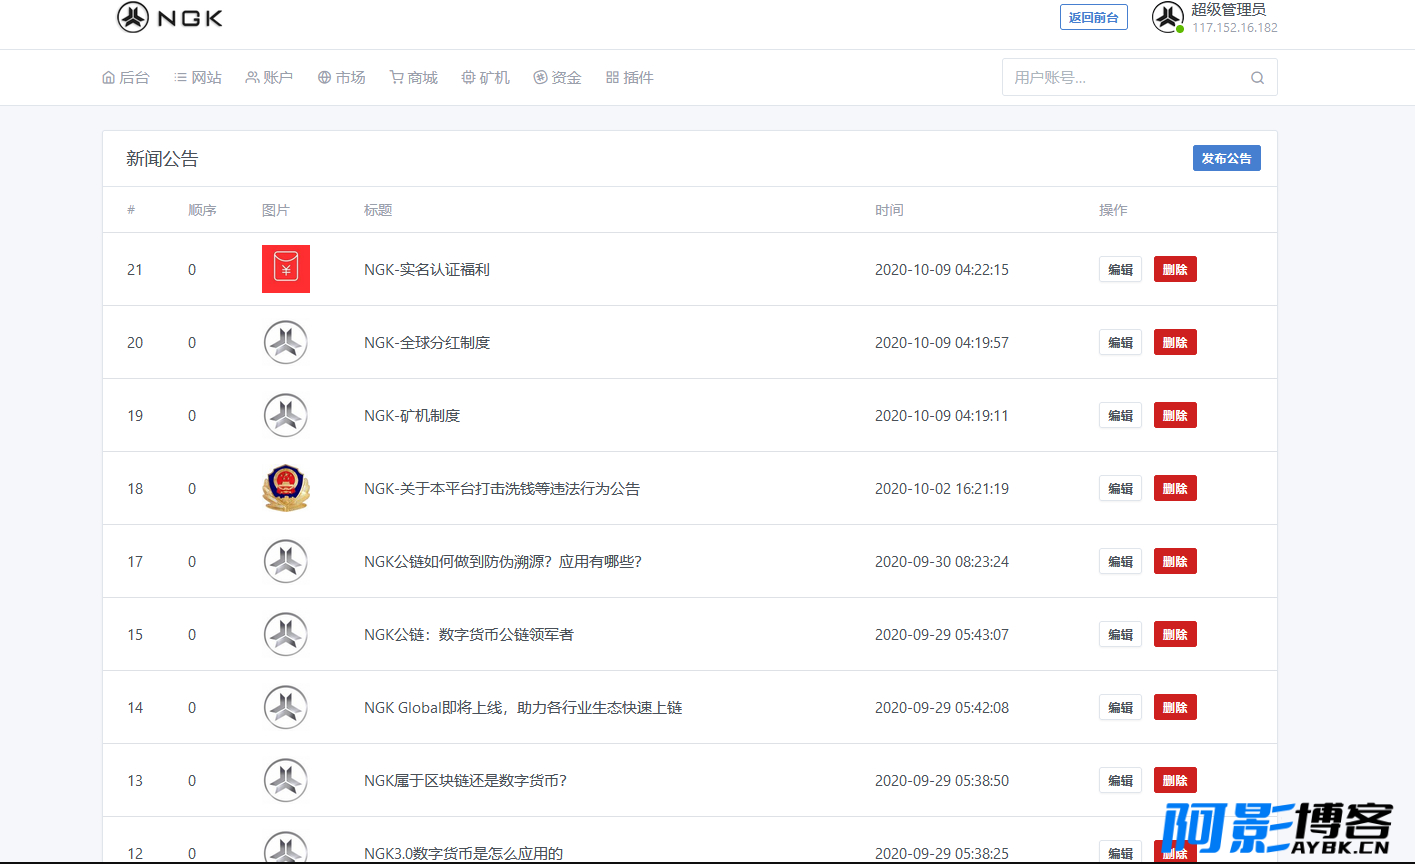Click title NGK-实名认证福利
Image resolution: width=1415 pixels, height=864 pixels.
[x=427, y=269]
